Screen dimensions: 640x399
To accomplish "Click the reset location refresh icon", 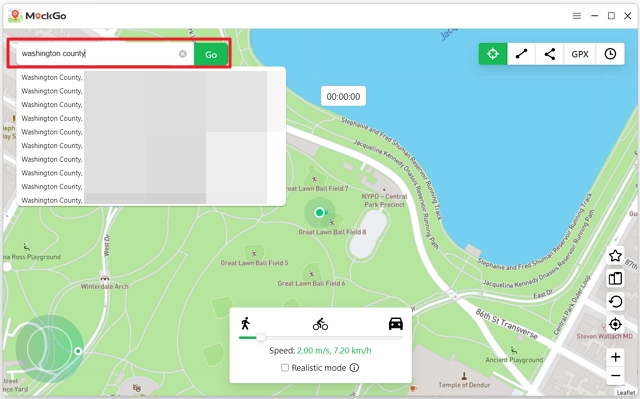I will click(615, 301).
